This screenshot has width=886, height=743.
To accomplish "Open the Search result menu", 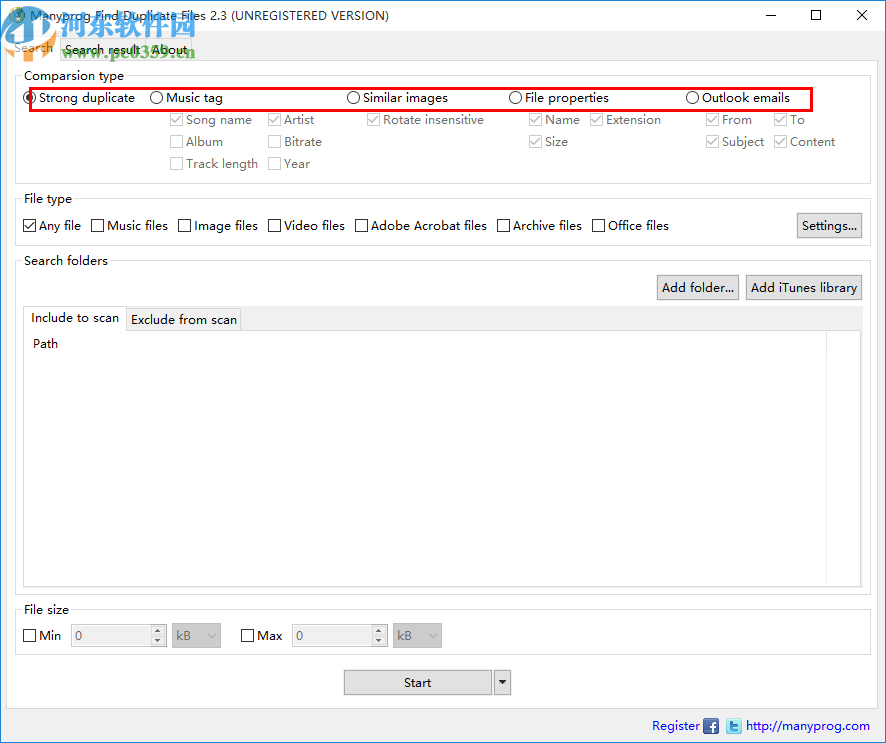I will click(x=102, y=49).
